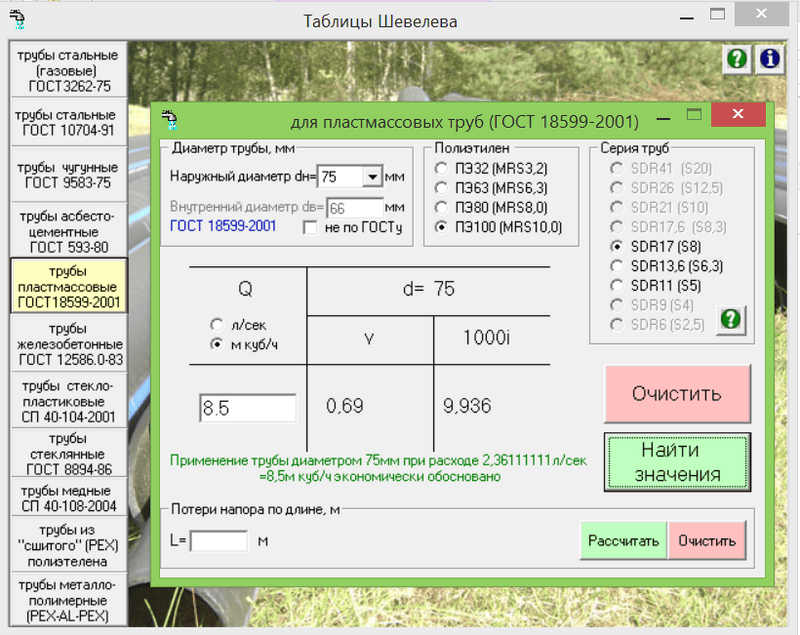Select л/сек flow units
800x635 pixels.
(217, 326)
